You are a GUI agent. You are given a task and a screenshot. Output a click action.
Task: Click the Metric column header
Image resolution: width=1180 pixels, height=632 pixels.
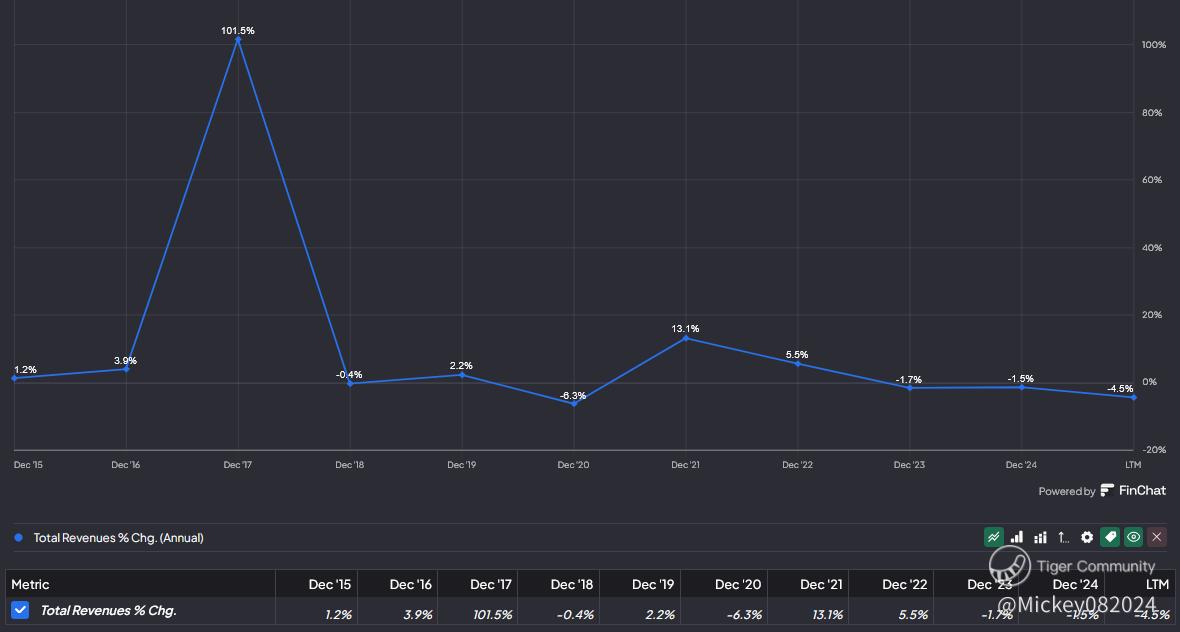[30, 585]
